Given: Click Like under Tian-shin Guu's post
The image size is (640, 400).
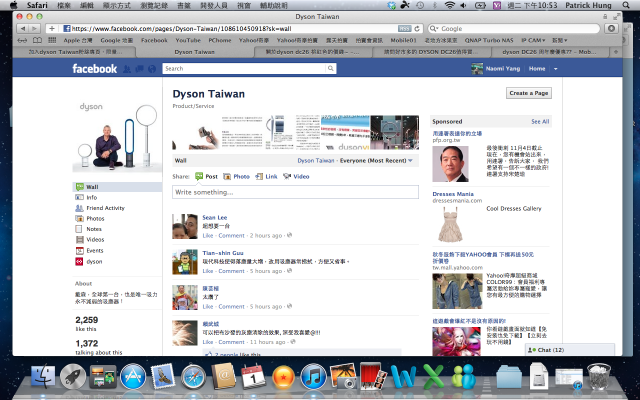Looking at the screenshot, I should click(208, 271).
